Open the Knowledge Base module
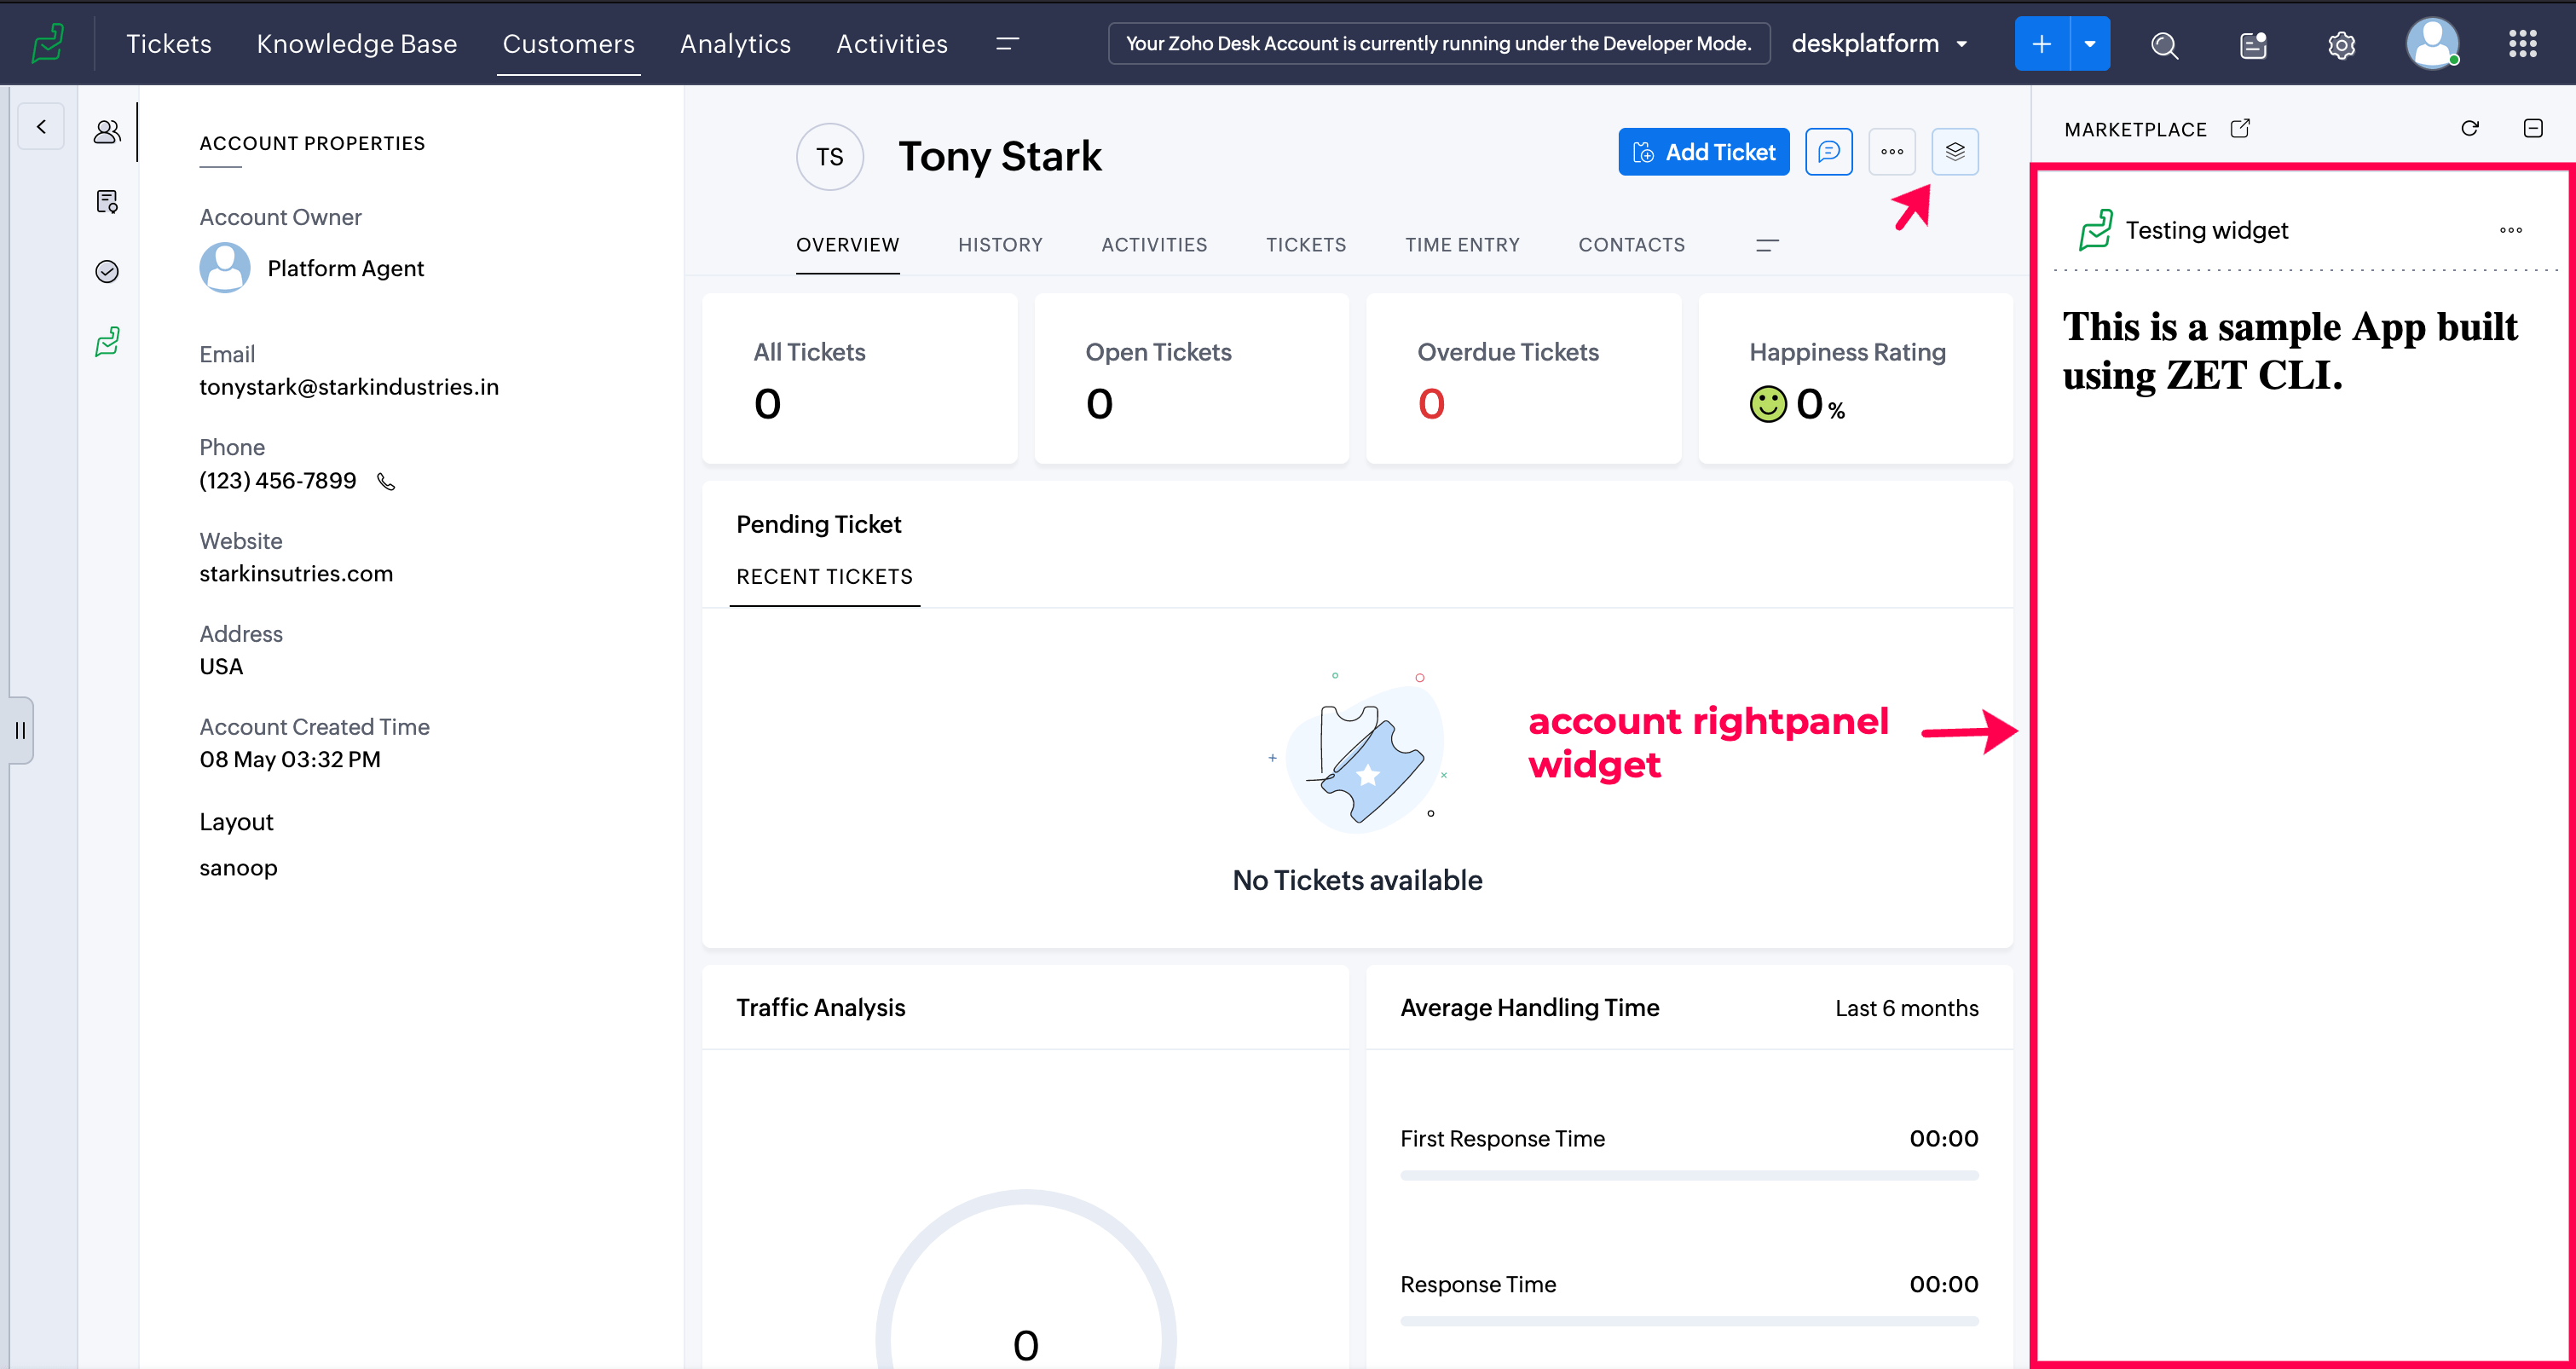This screenshot has width=2576, height=1369. (356, 44)
